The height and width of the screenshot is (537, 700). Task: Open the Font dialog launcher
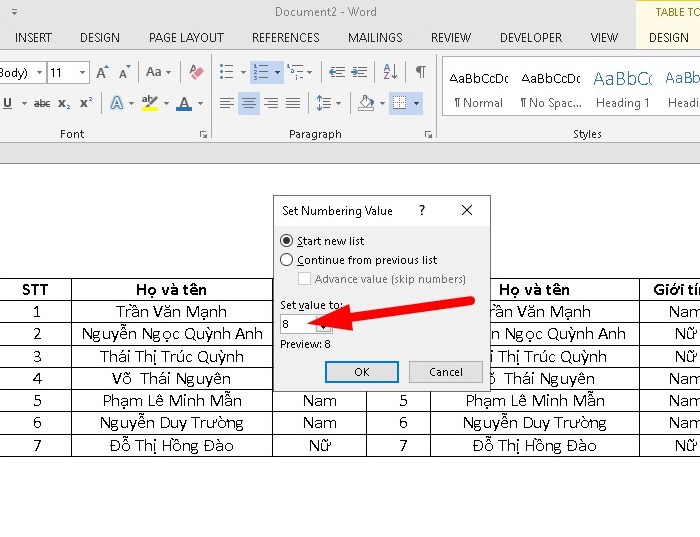pyautogui.click(x=204, y=134)
